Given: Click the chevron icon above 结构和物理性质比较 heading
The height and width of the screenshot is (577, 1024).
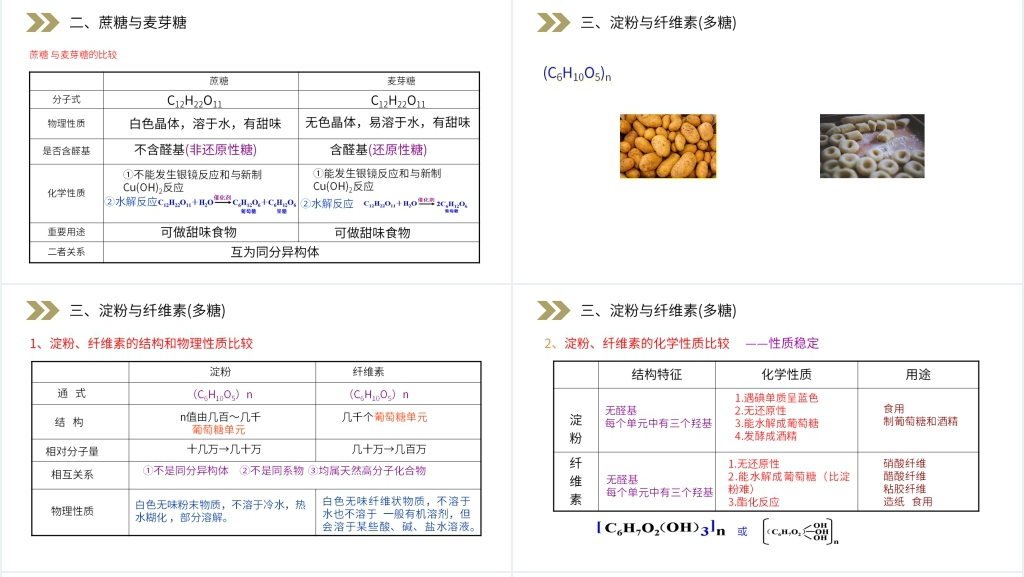Looking at the screenshot, I should click(x=42, y=310).
